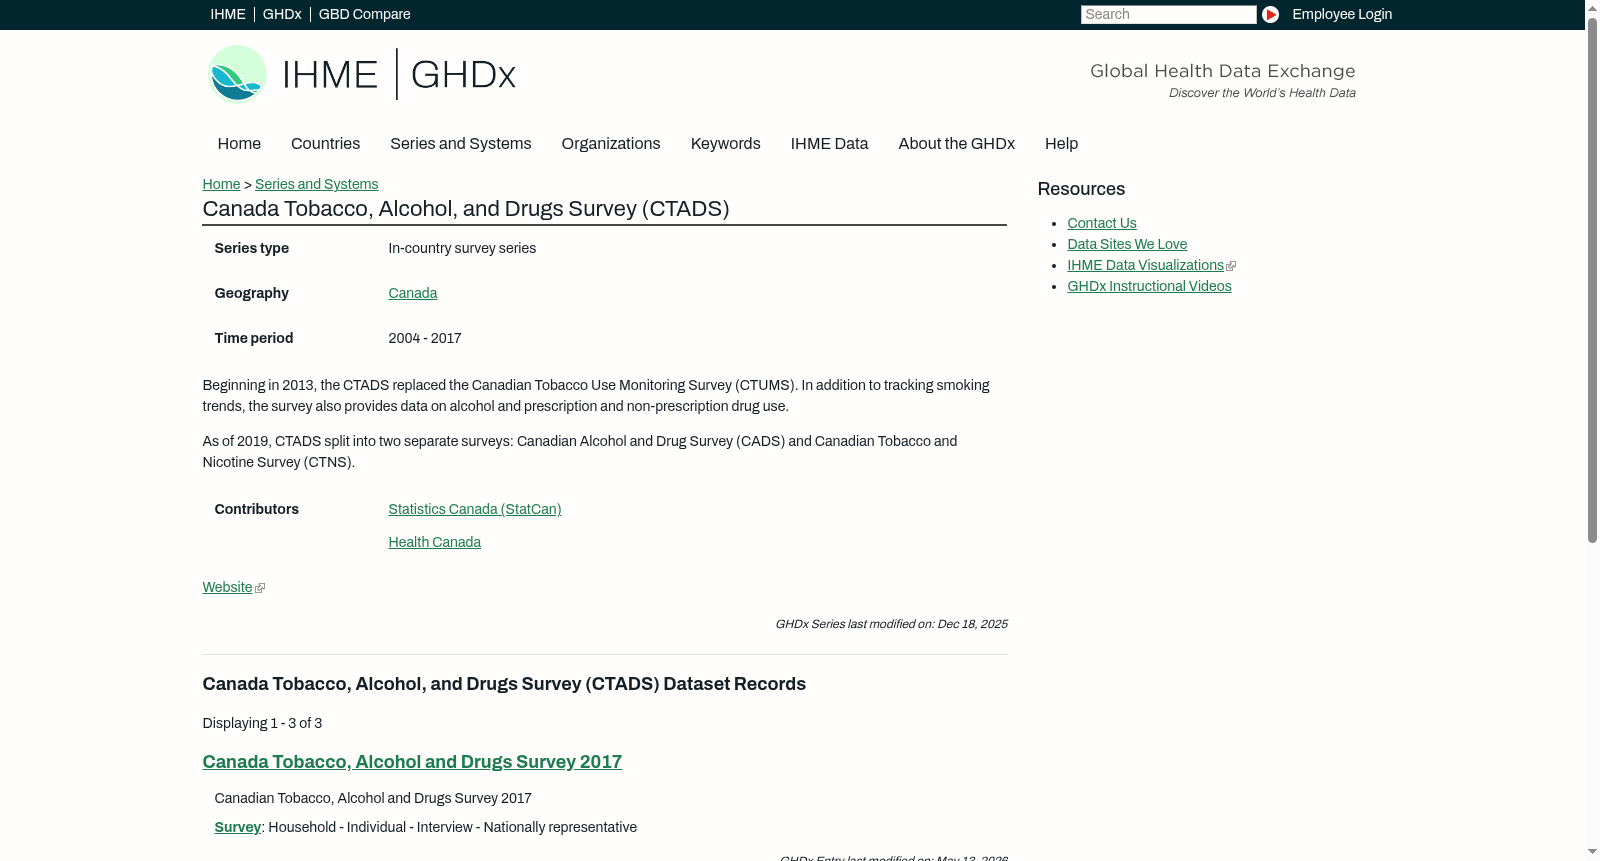This screenshot has height=861, width=1600.
Task: Click the vertical page scrollbar thumb
Action: 1592,280
